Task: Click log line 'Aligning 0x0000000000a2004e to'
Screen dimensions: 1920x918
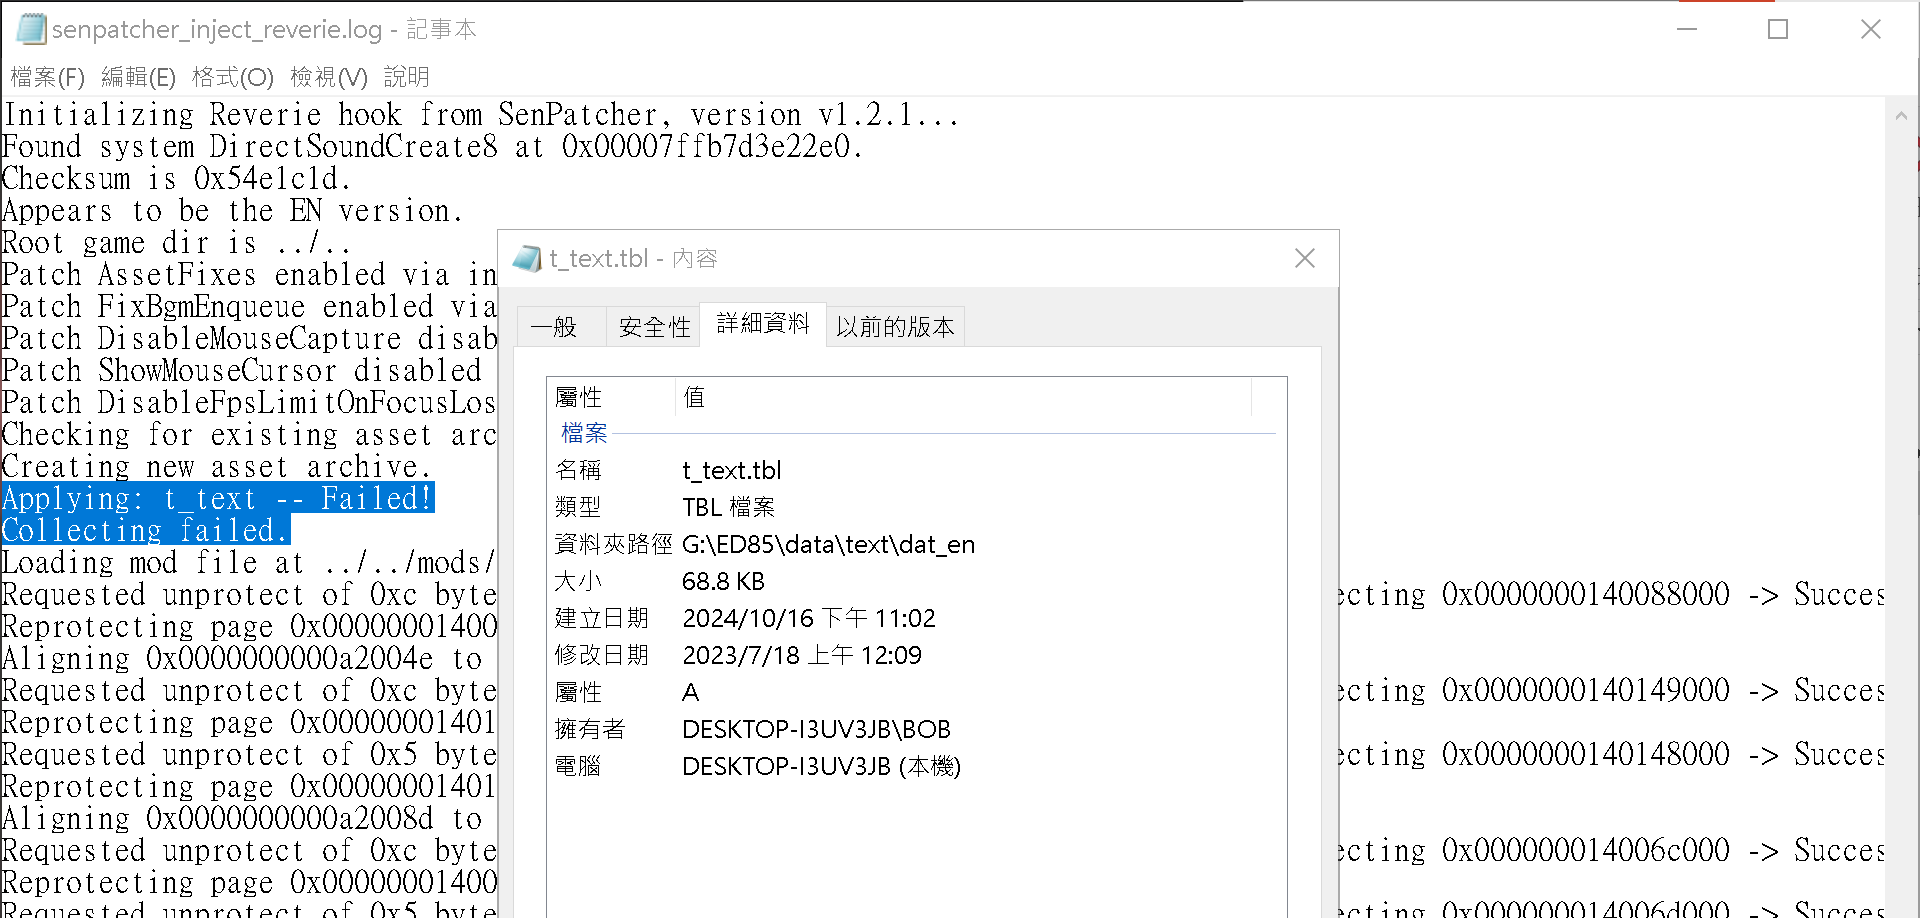Action: pyautogui.click(x=242, y=659)
